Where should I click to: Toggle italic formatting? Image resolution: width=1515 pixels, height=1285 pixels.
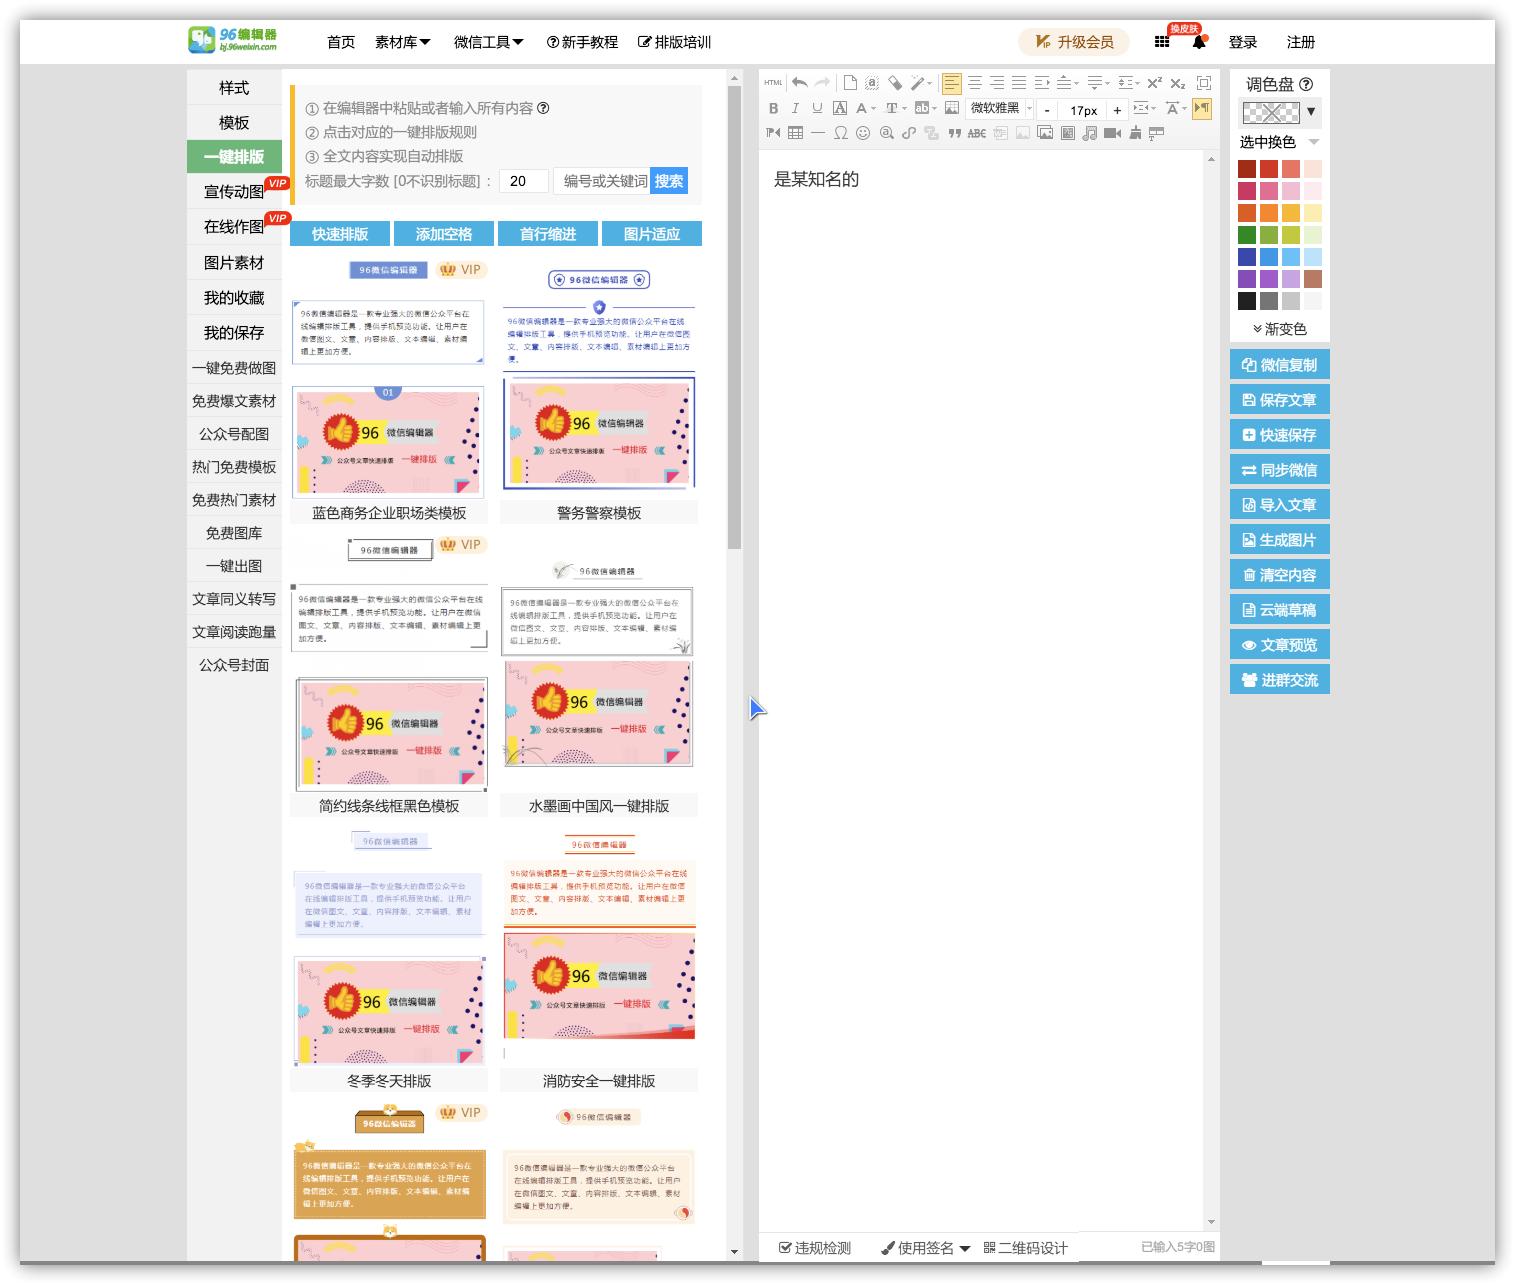coord(795,108)
